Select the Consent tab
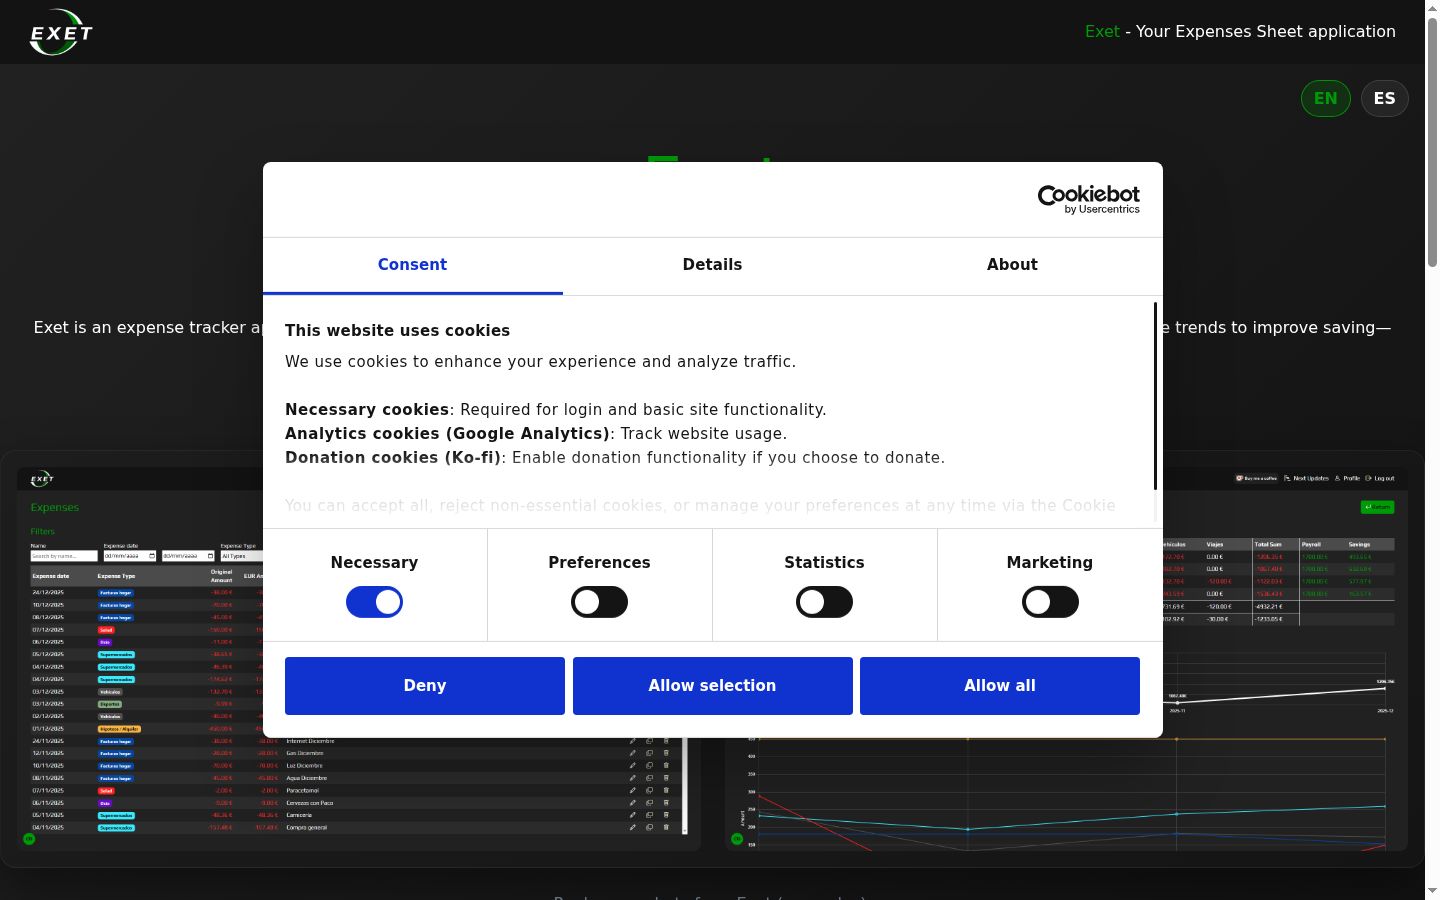This screenshot has width=1440, height=900. point(412,265)
